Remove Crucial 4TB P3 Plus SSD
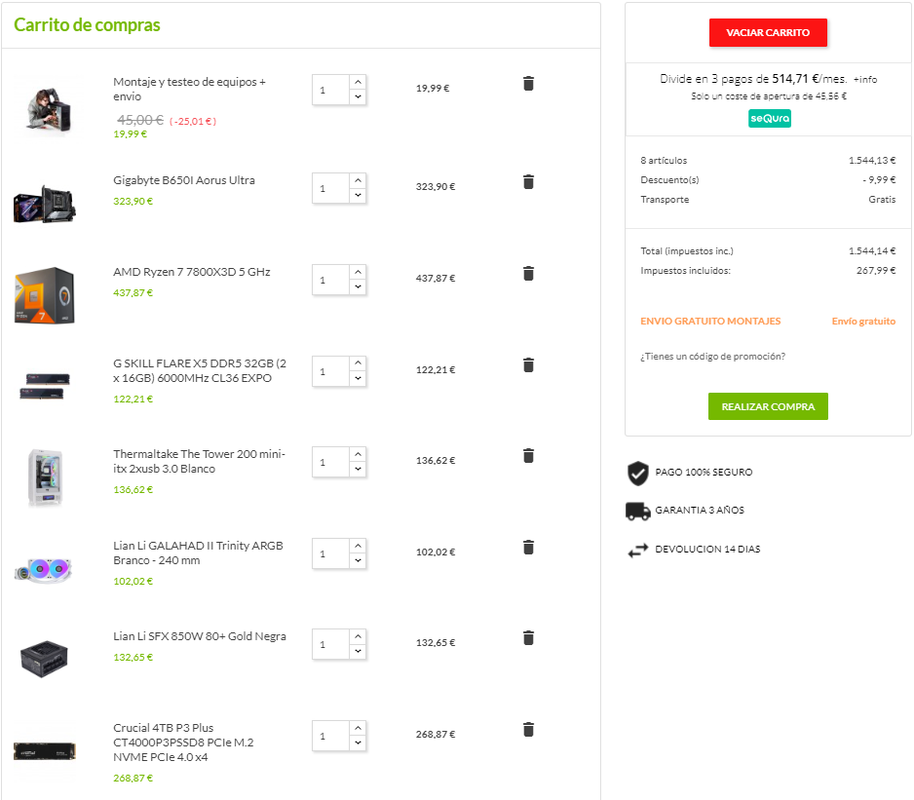Screen dimensions: 914x800 coord(528,729)
